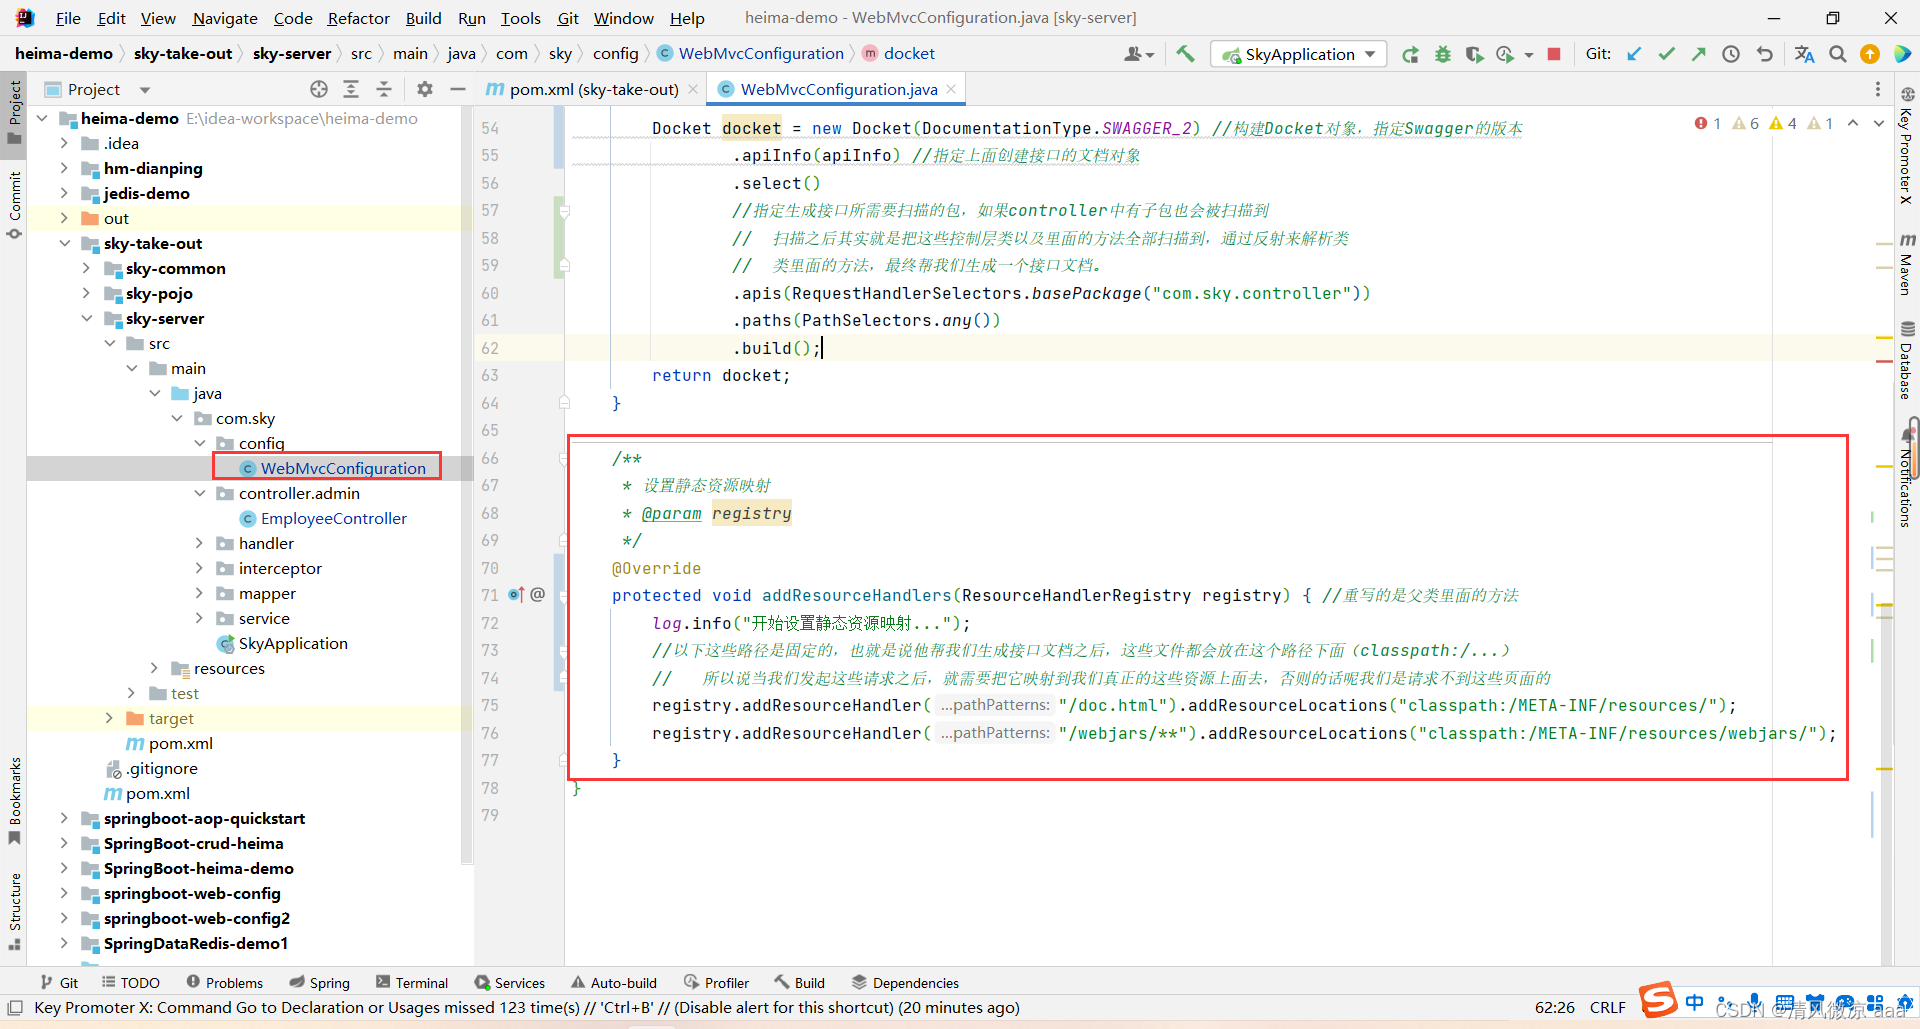Click the Build project hammer icon

(1185, 54)
